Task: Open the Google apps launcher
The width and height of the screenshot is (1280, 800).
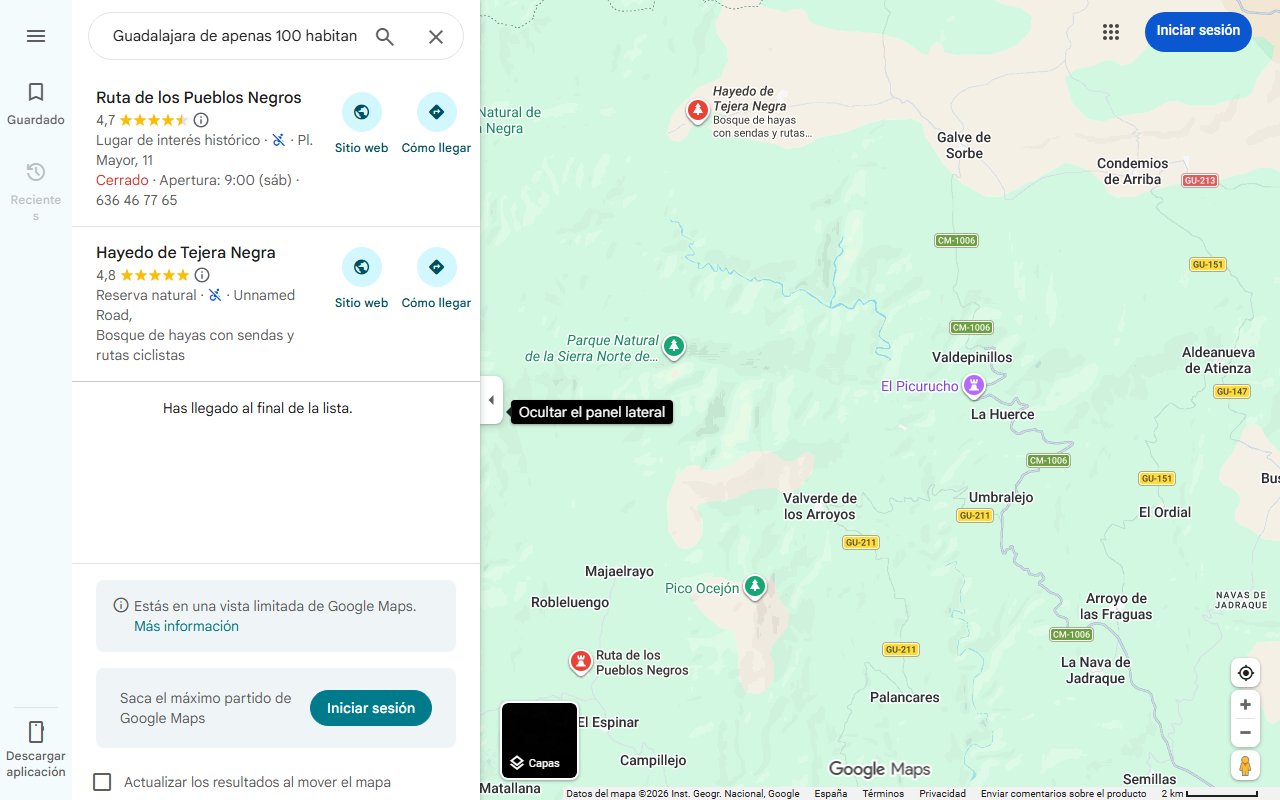Action: [x=1111, y=31]
